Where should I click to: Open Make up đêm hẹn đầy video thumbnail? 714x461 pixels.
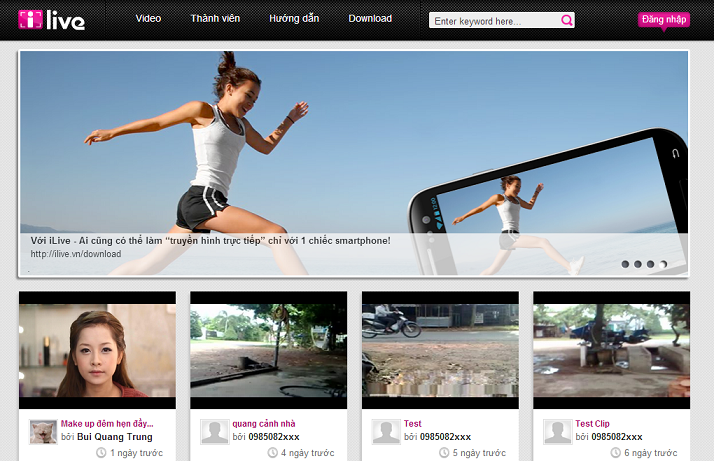pyautogui.click(x=97, y=350)
